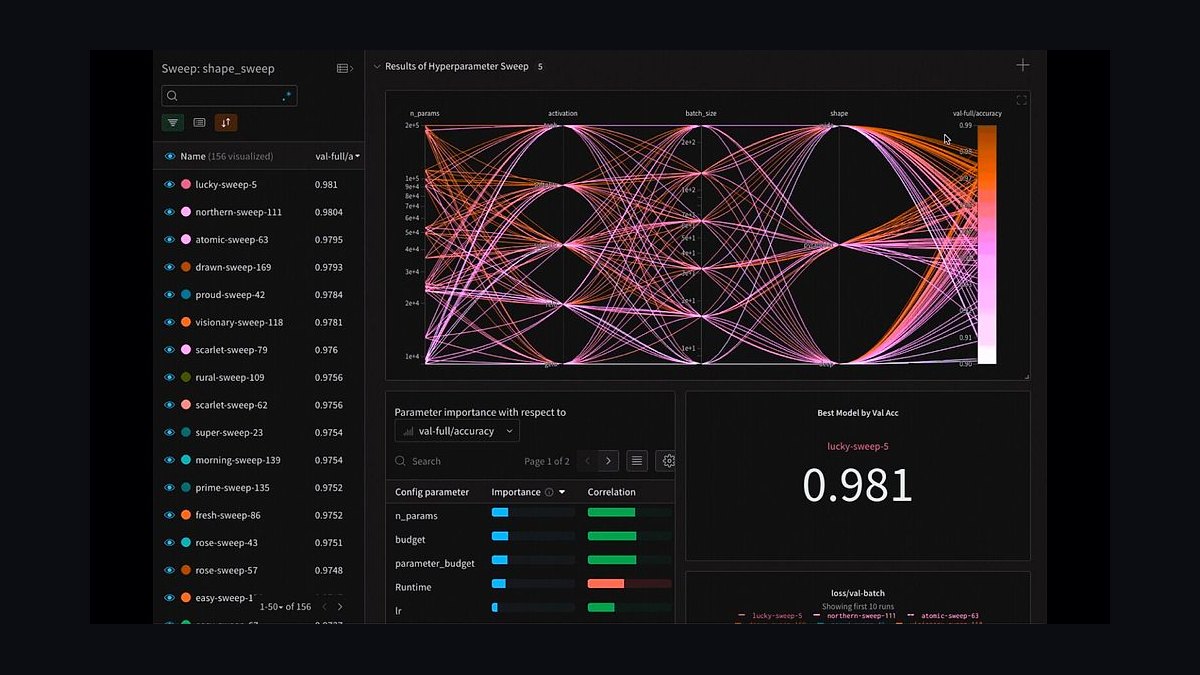This screenshot has width=1200, height=675.
Task: Toggle the runs table expand icon beside Sweep title
Action: click(x=344, y=68)
